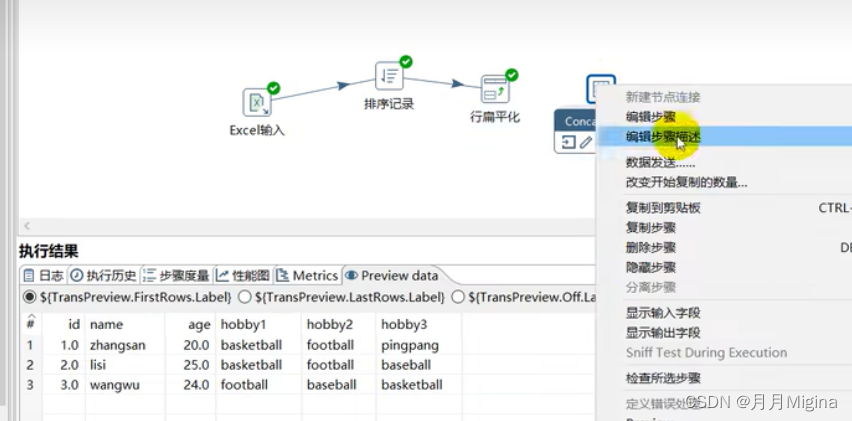Open the 执行历史 tab
This screenshot has height=421, width=852.
[103, 275]
